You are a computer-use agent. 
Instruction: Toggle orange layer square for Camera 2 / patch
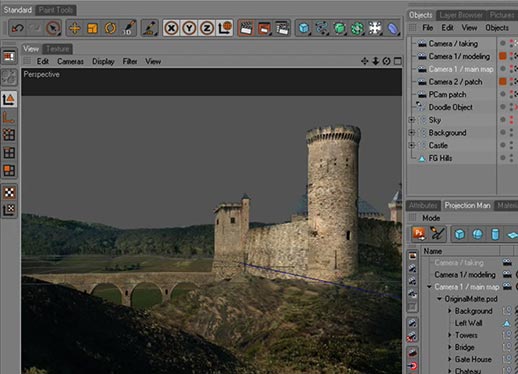(x=503, y=81)
